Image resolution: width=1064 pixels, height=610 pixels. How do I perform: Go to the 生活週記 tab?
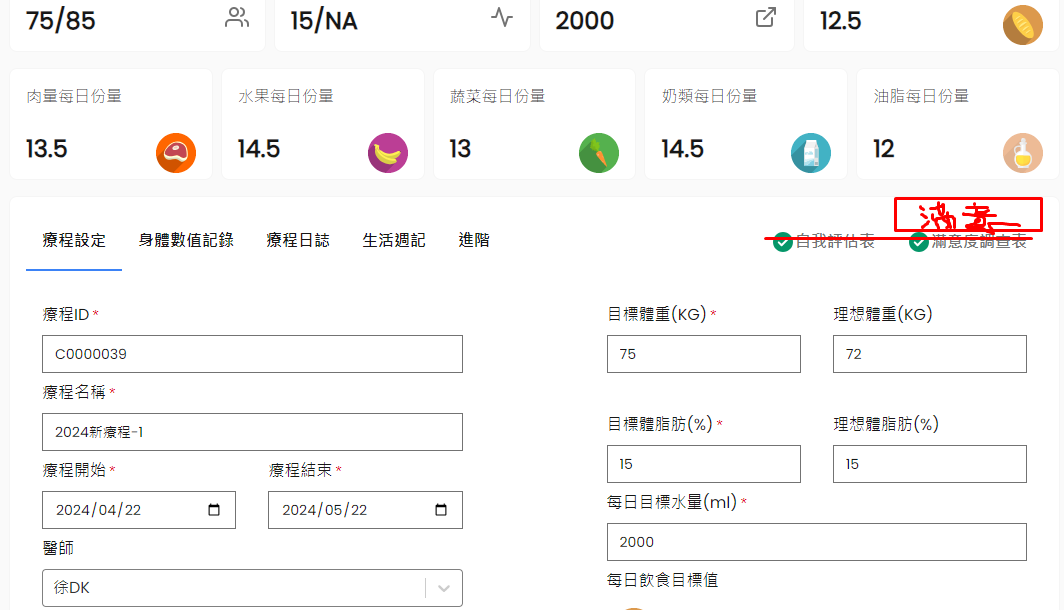point(394,240)
